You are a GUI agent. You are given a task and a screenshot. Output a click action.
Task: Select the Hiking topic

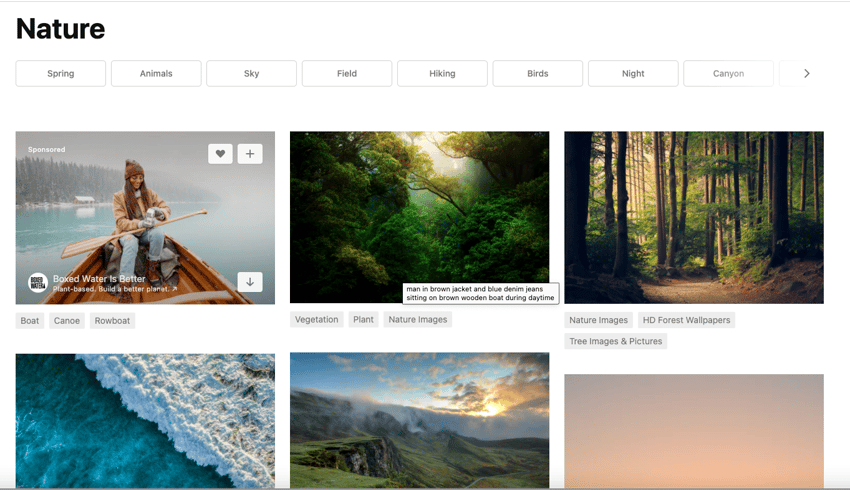pyautogui.click(x=442, y=73)
